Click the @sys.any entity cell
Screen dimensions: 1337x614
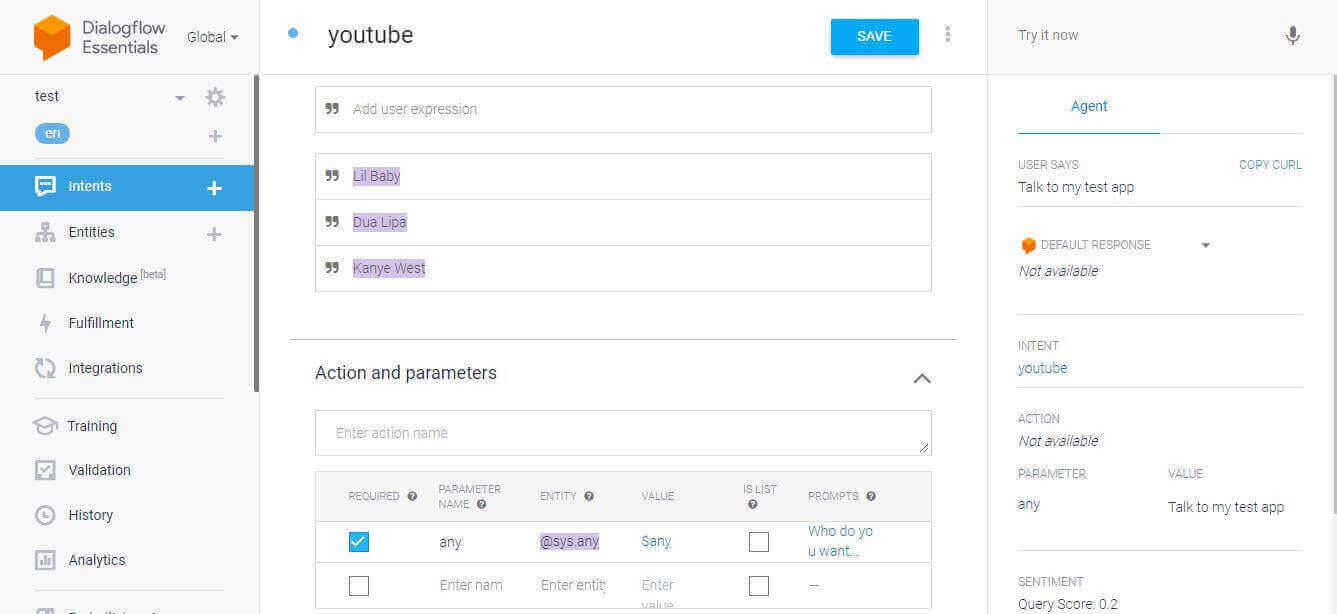tap(569, 541)
